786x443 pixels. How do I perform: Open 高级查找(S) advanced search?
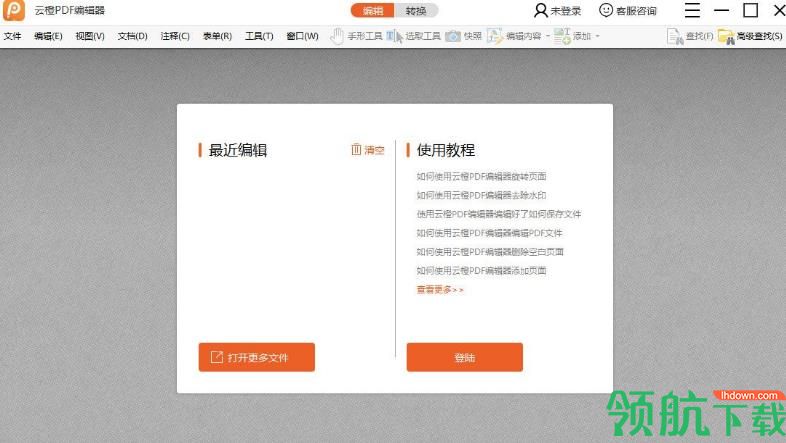click(x=750, y=36)
